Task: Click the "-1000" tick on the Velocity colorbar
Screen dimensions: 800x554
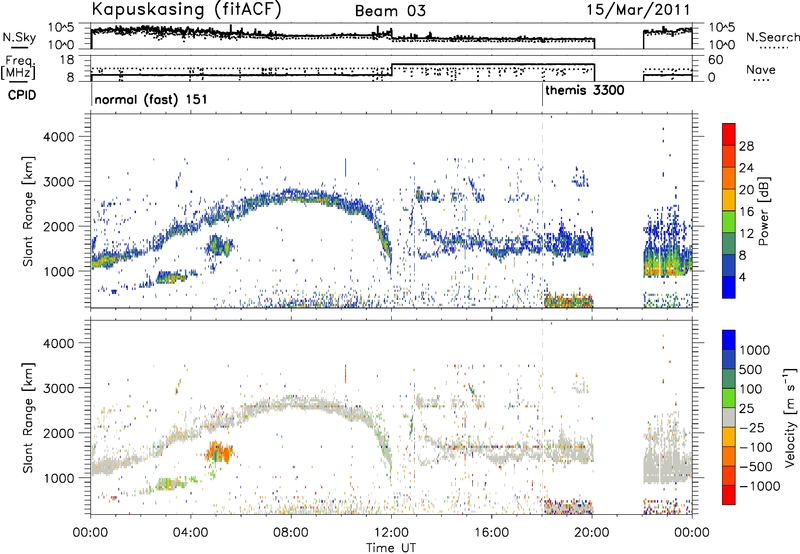Action: 759,486
